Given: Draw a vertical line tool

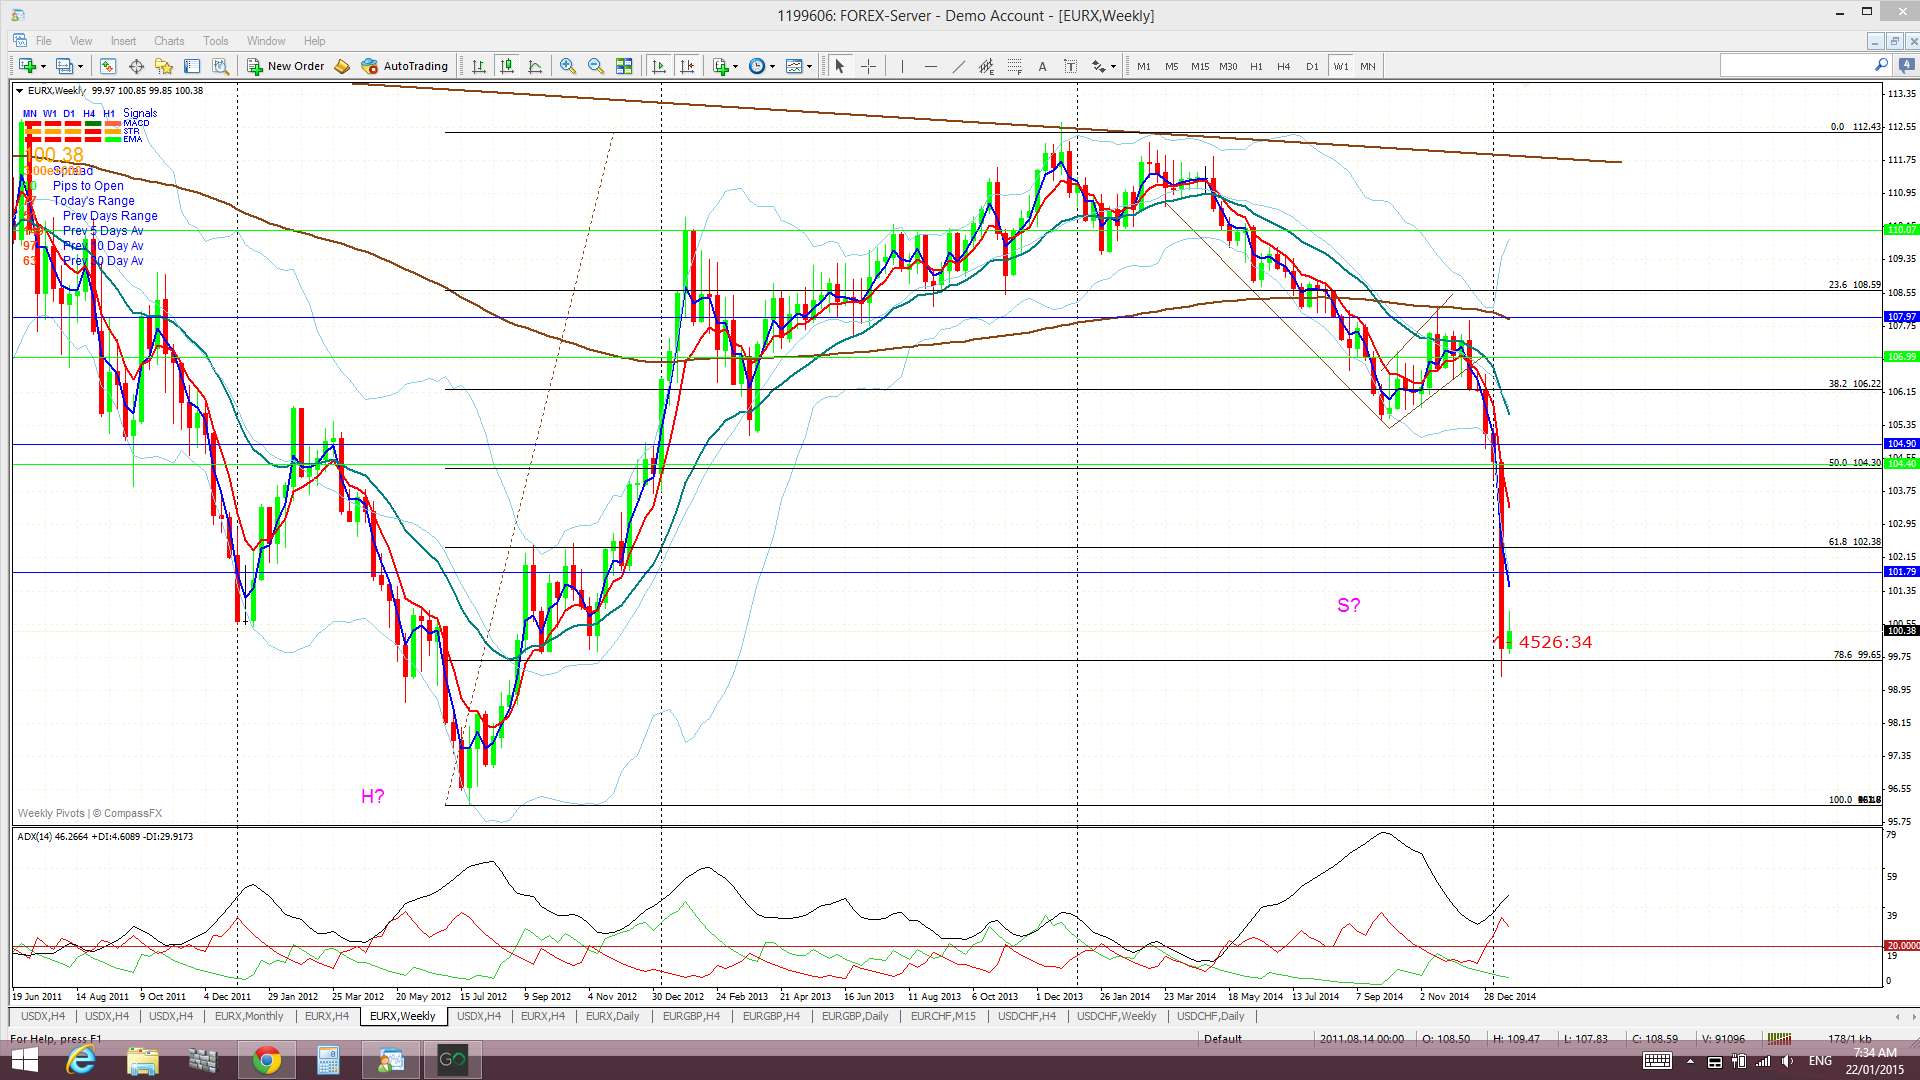Looking at the screenshot, I should click(902, 66).
